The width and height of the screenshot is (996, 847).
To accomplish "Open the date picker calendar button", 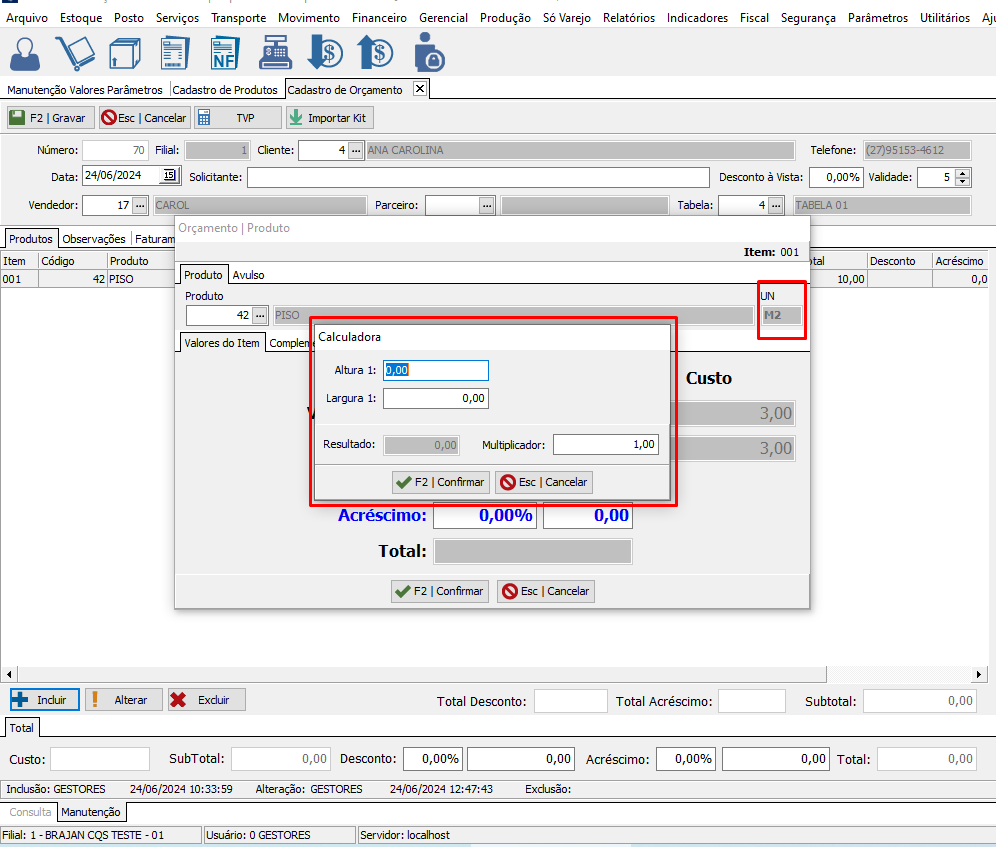I will click(169, 176).
